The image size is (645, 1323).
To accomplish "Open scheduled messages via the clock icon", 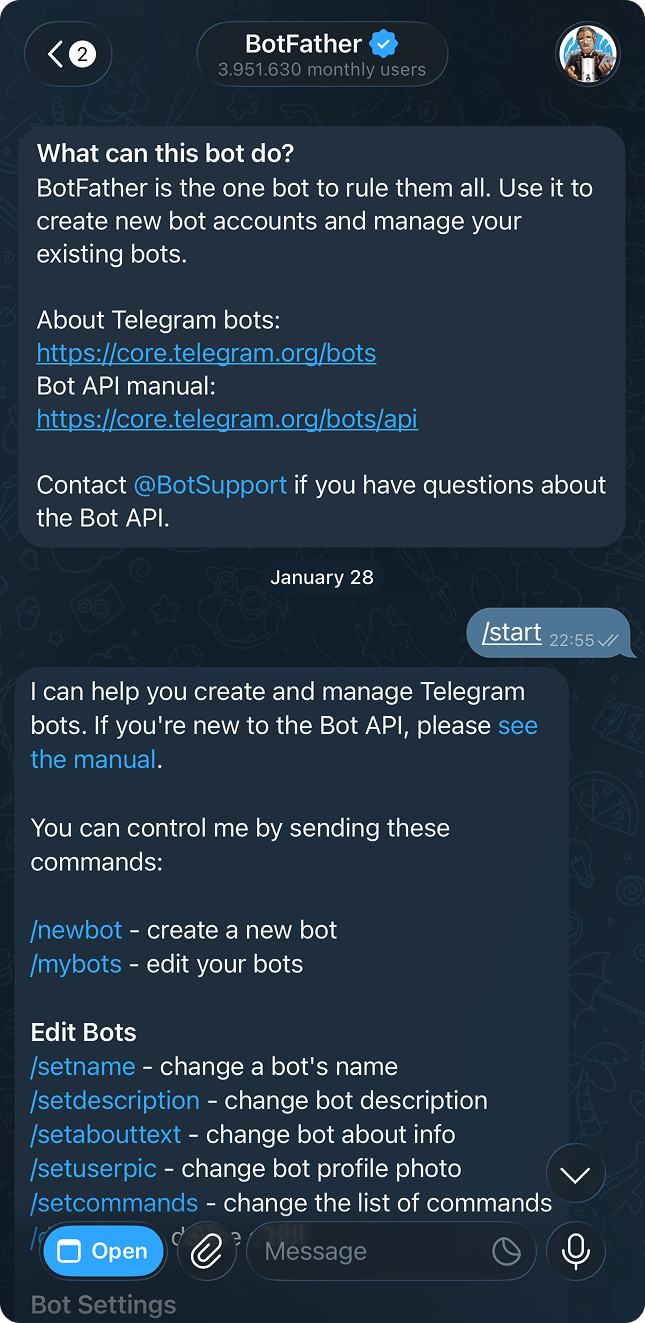I will pos(506,1251).
